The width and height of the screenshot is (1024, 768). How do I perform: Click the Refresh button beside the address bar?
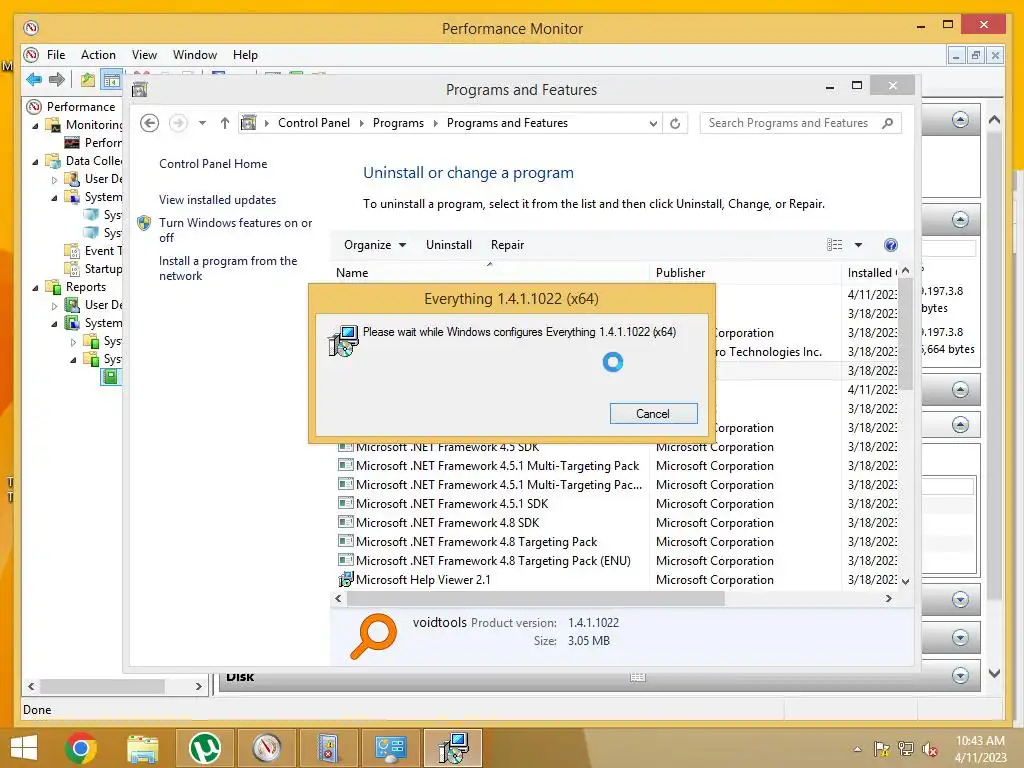point(675,123)
